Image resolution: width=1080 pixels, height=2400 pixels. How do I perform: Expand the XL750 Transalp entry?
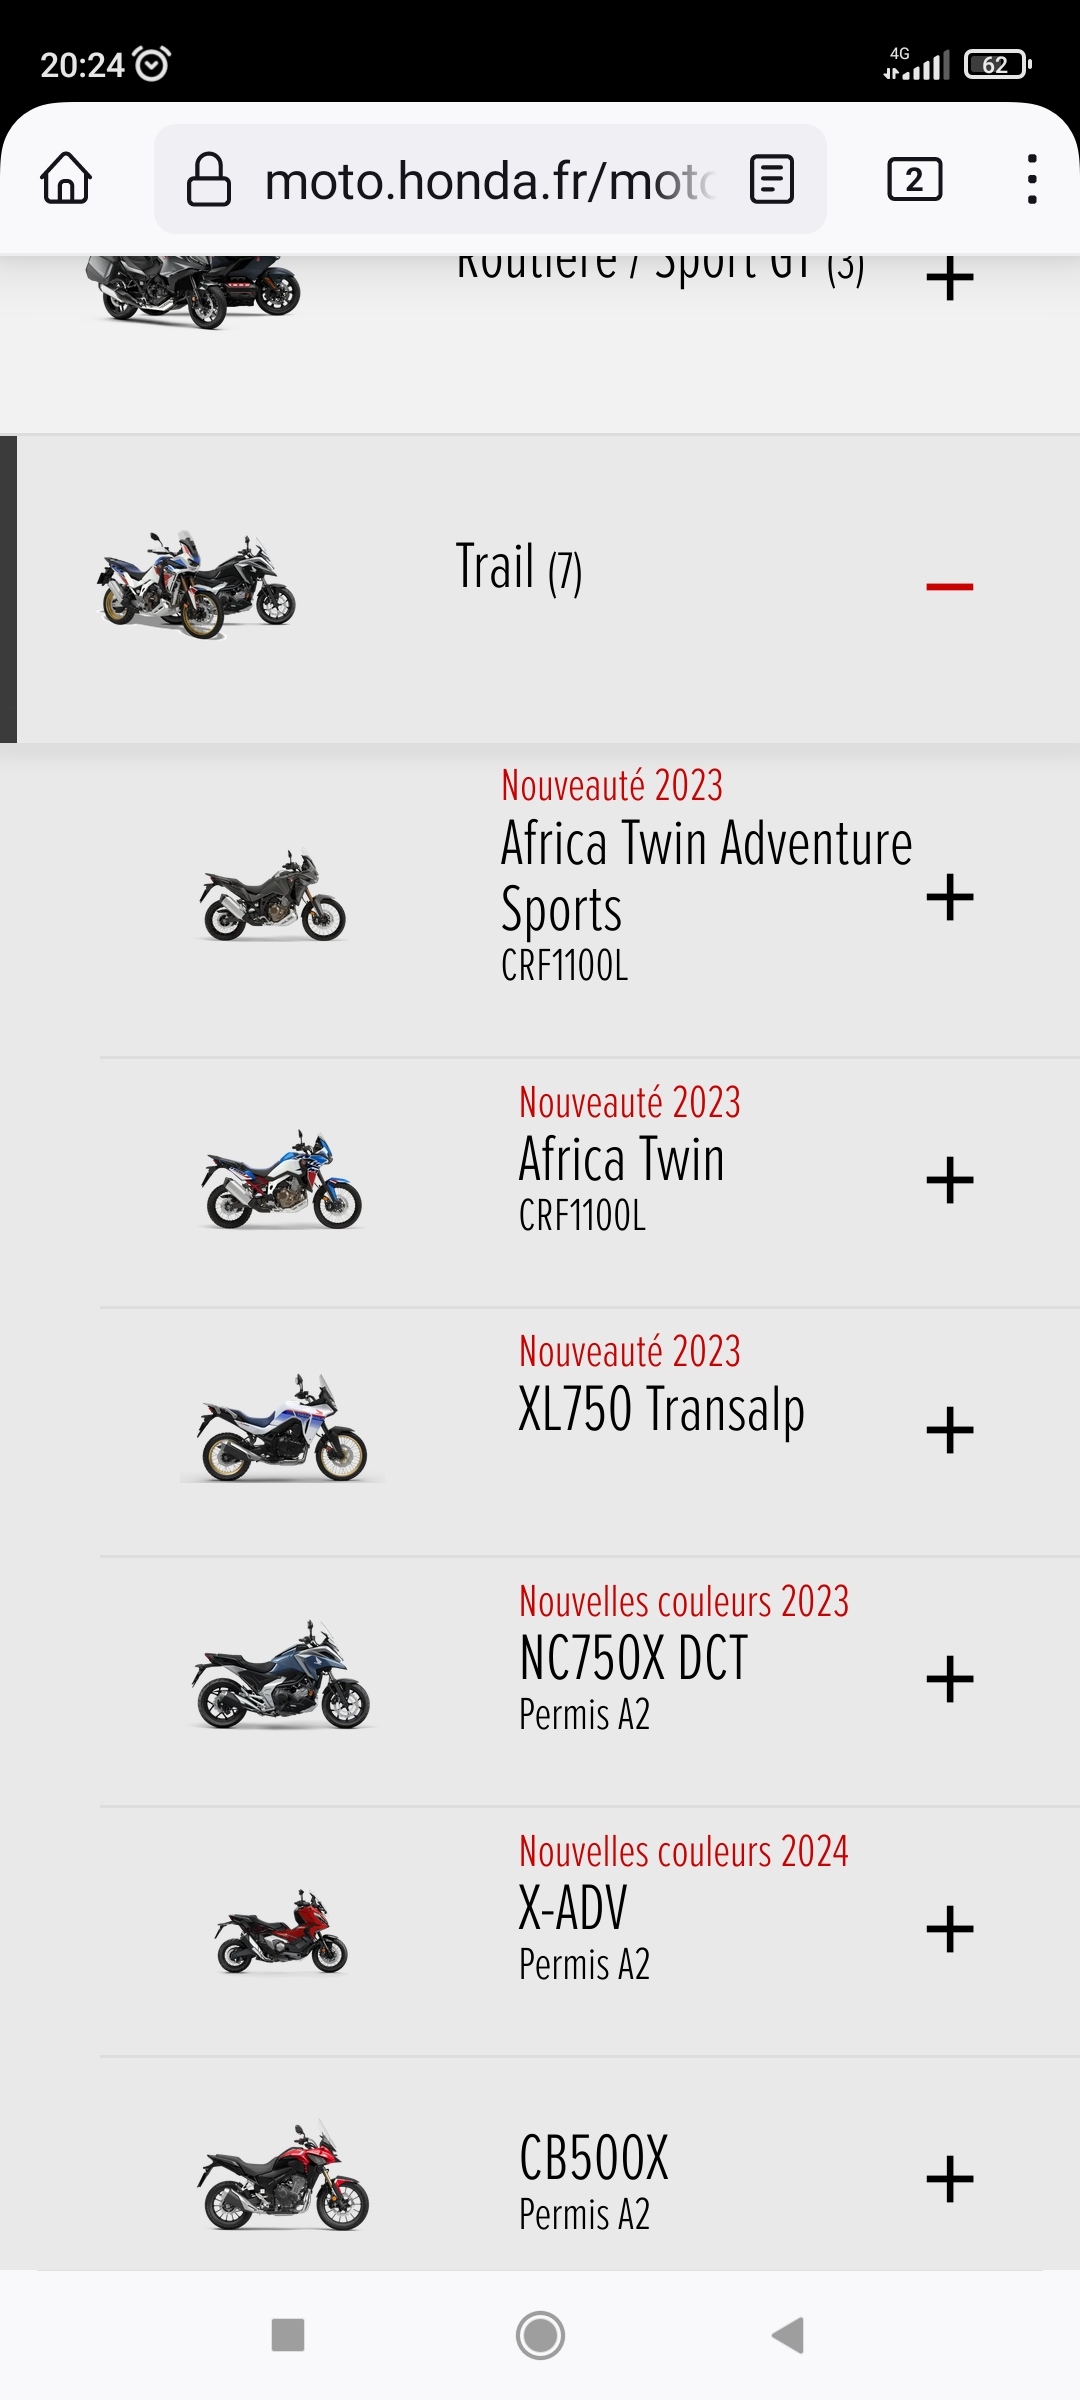click(949, 1430)
